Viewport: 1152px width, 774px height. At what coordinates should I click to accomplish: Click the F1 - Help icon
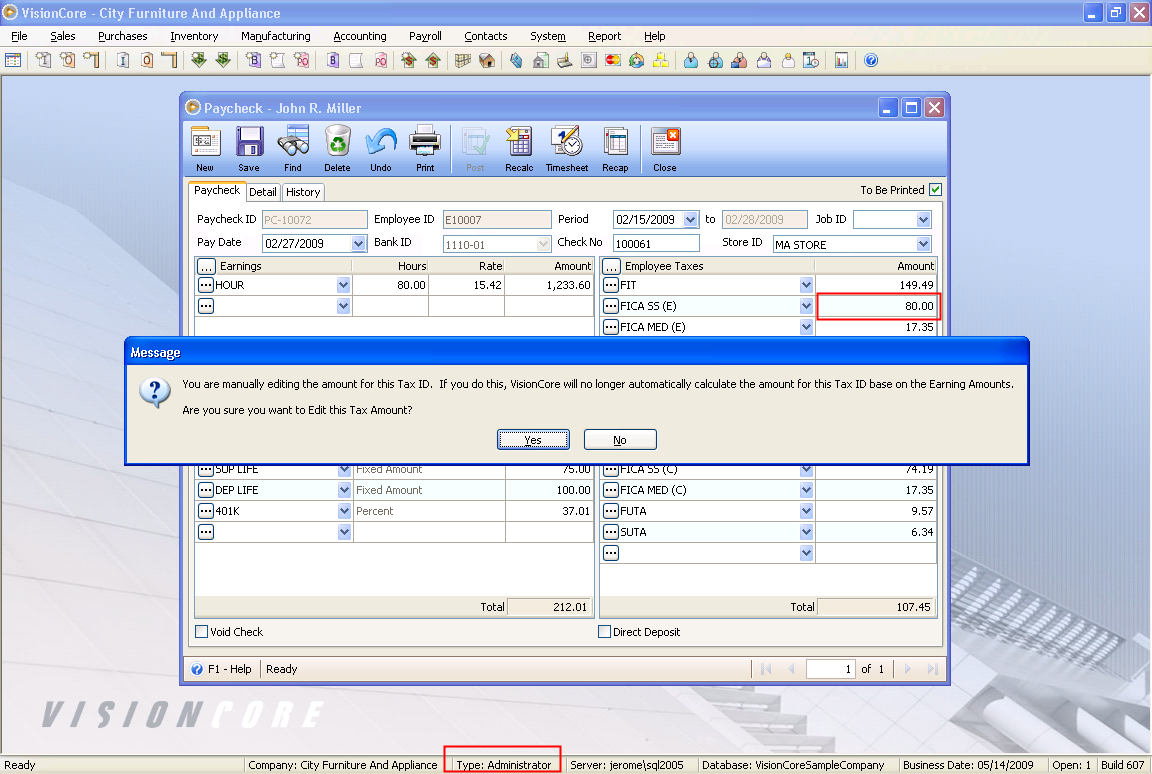(197, 669)
